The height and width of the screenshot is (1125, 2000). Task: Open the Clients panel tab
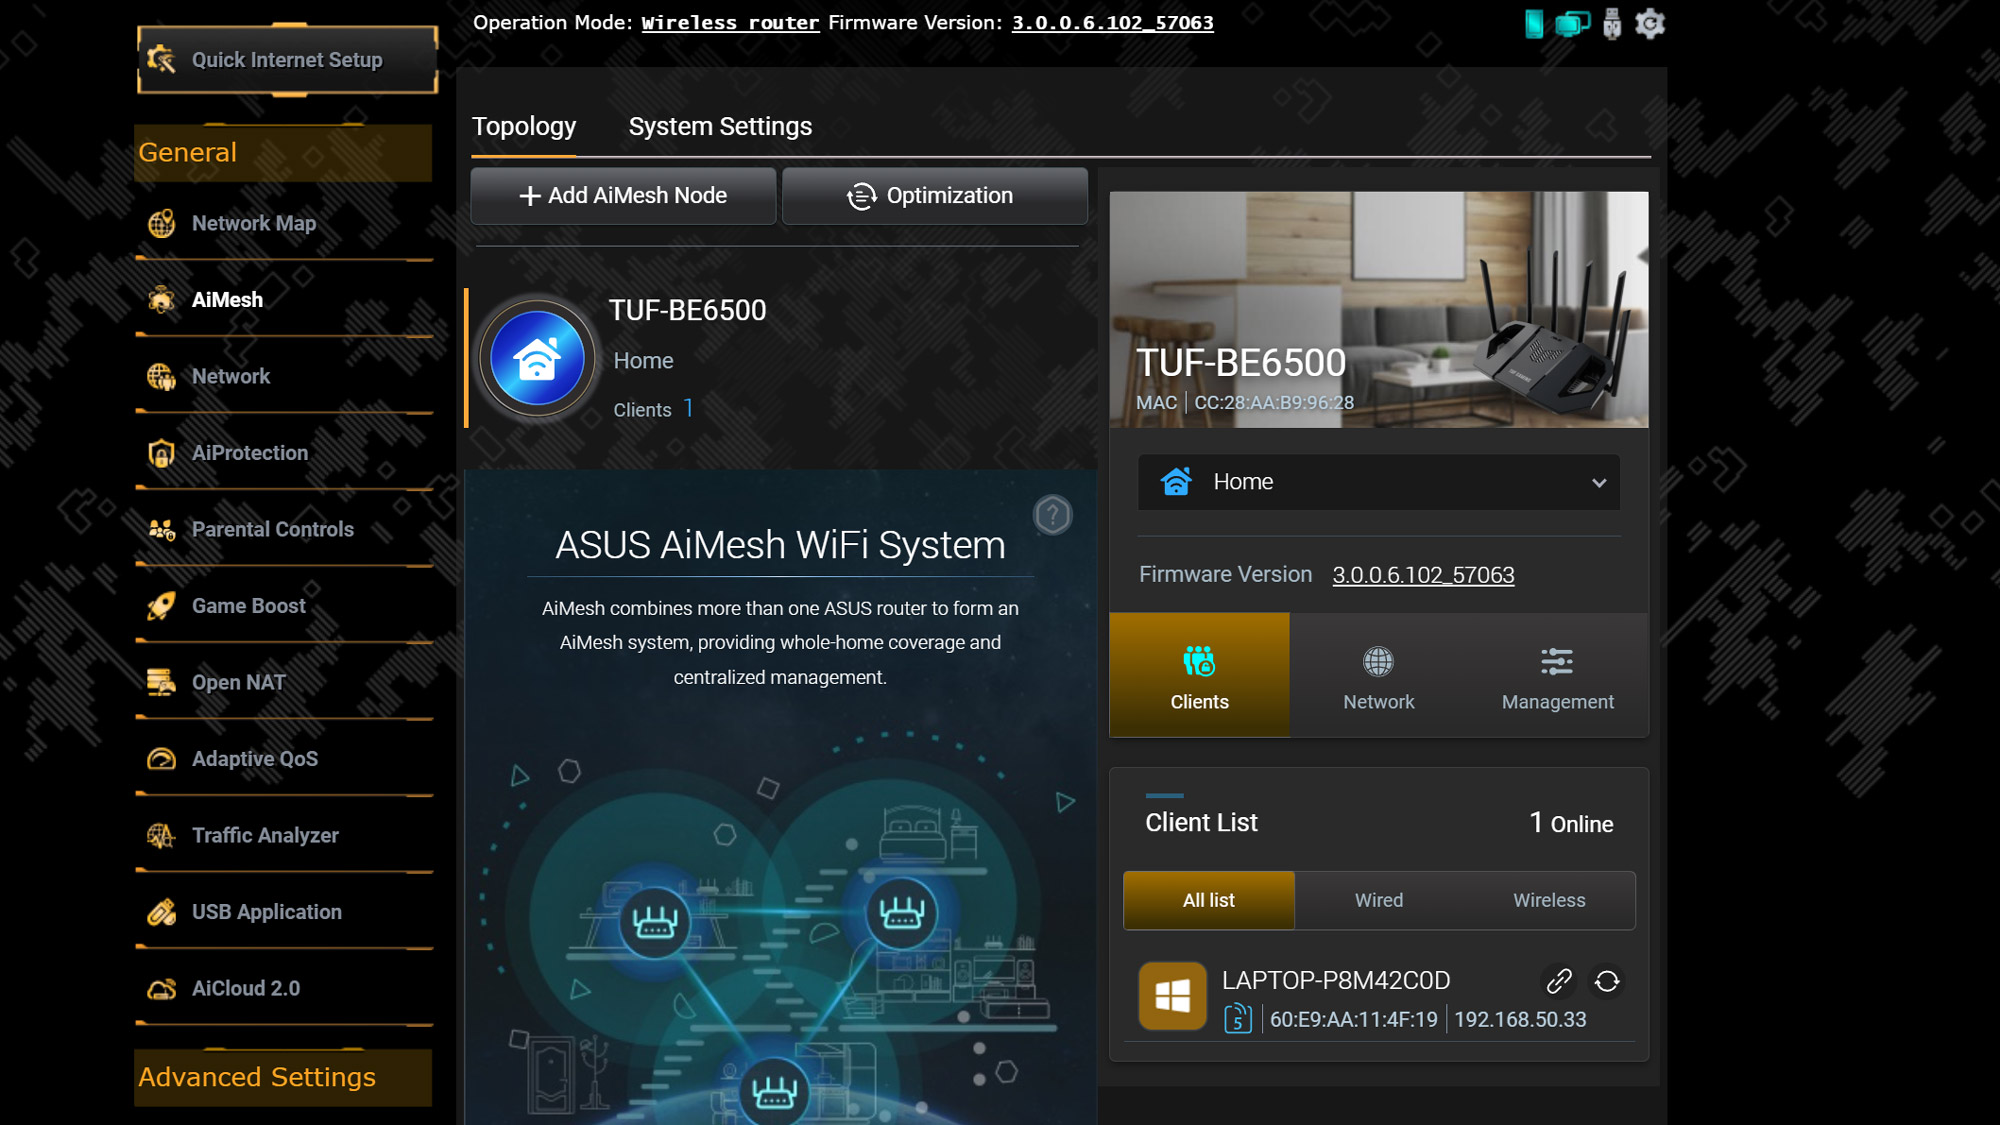pos(1199,675)
